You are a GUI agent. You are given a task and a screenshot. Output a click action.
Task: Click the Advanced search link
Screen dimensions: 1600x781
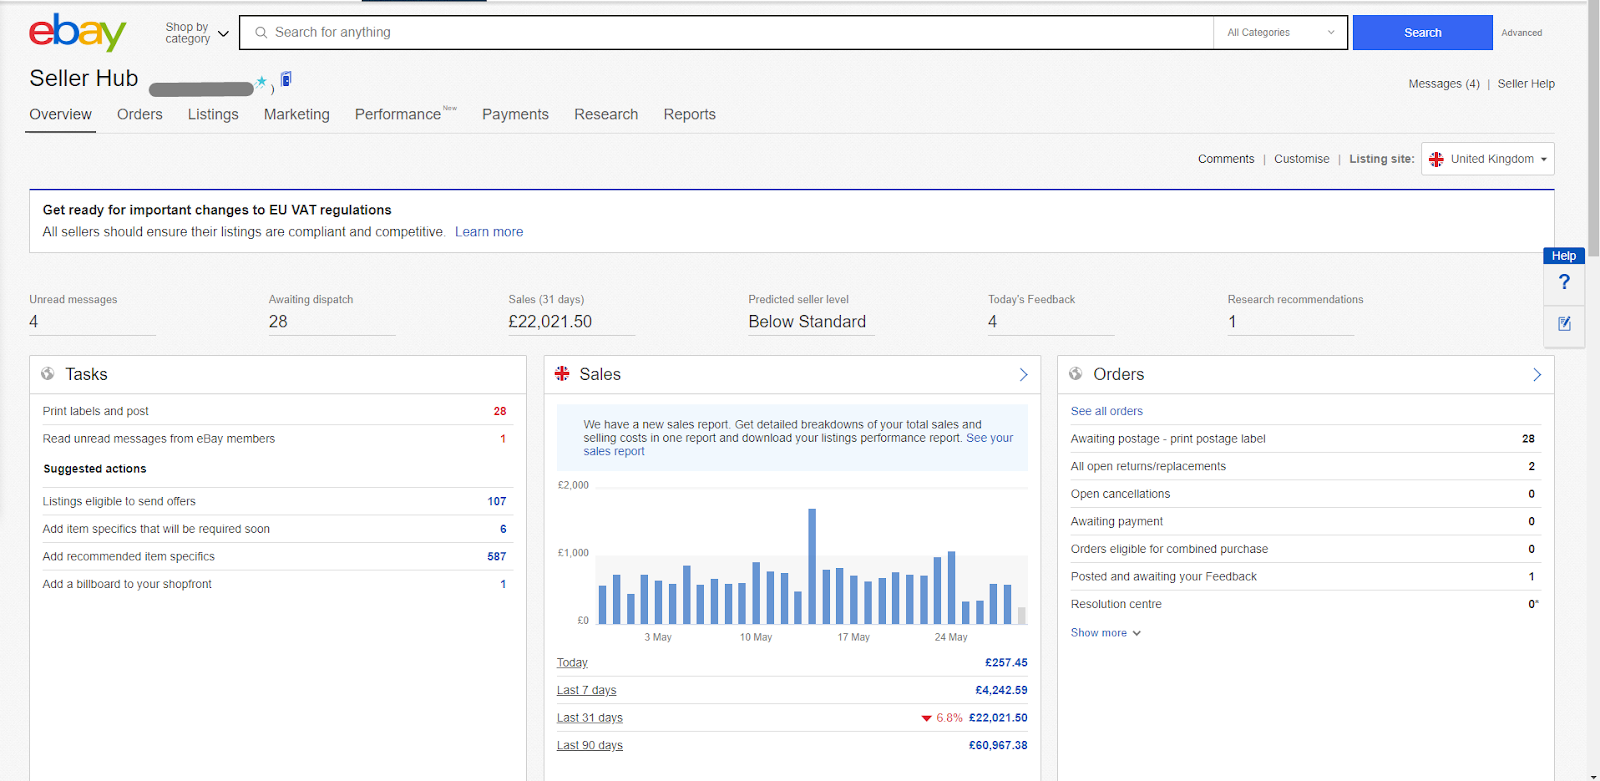(x=1521, y=33)
